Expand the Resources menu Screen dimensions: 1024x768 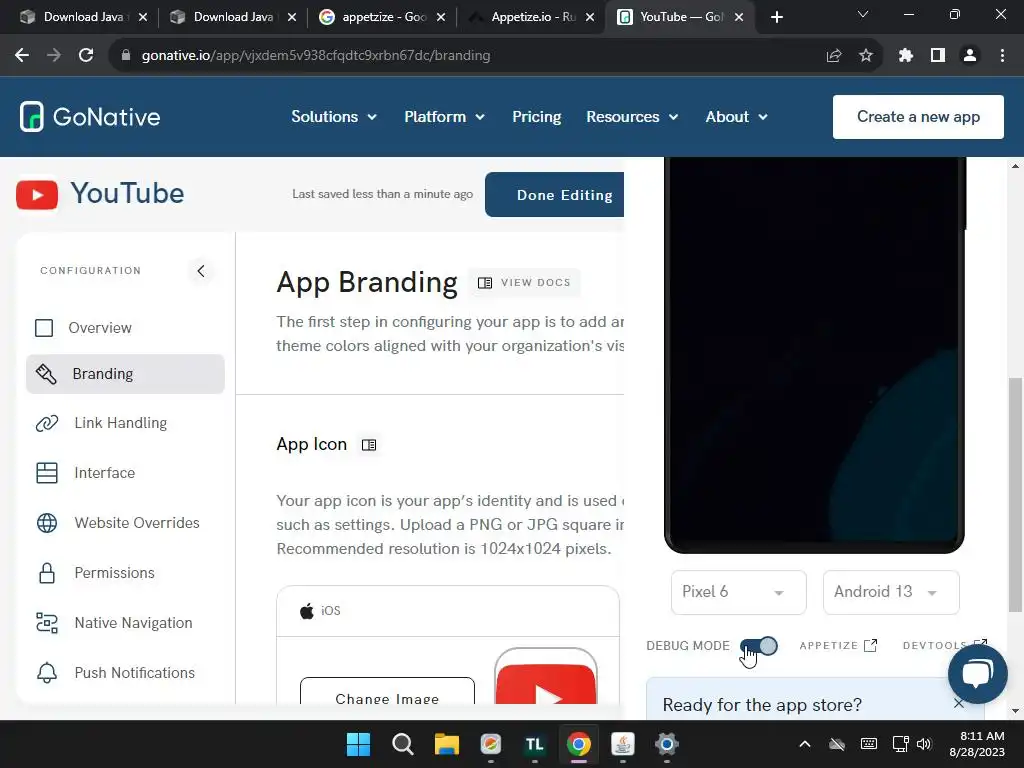click(632, 117)
